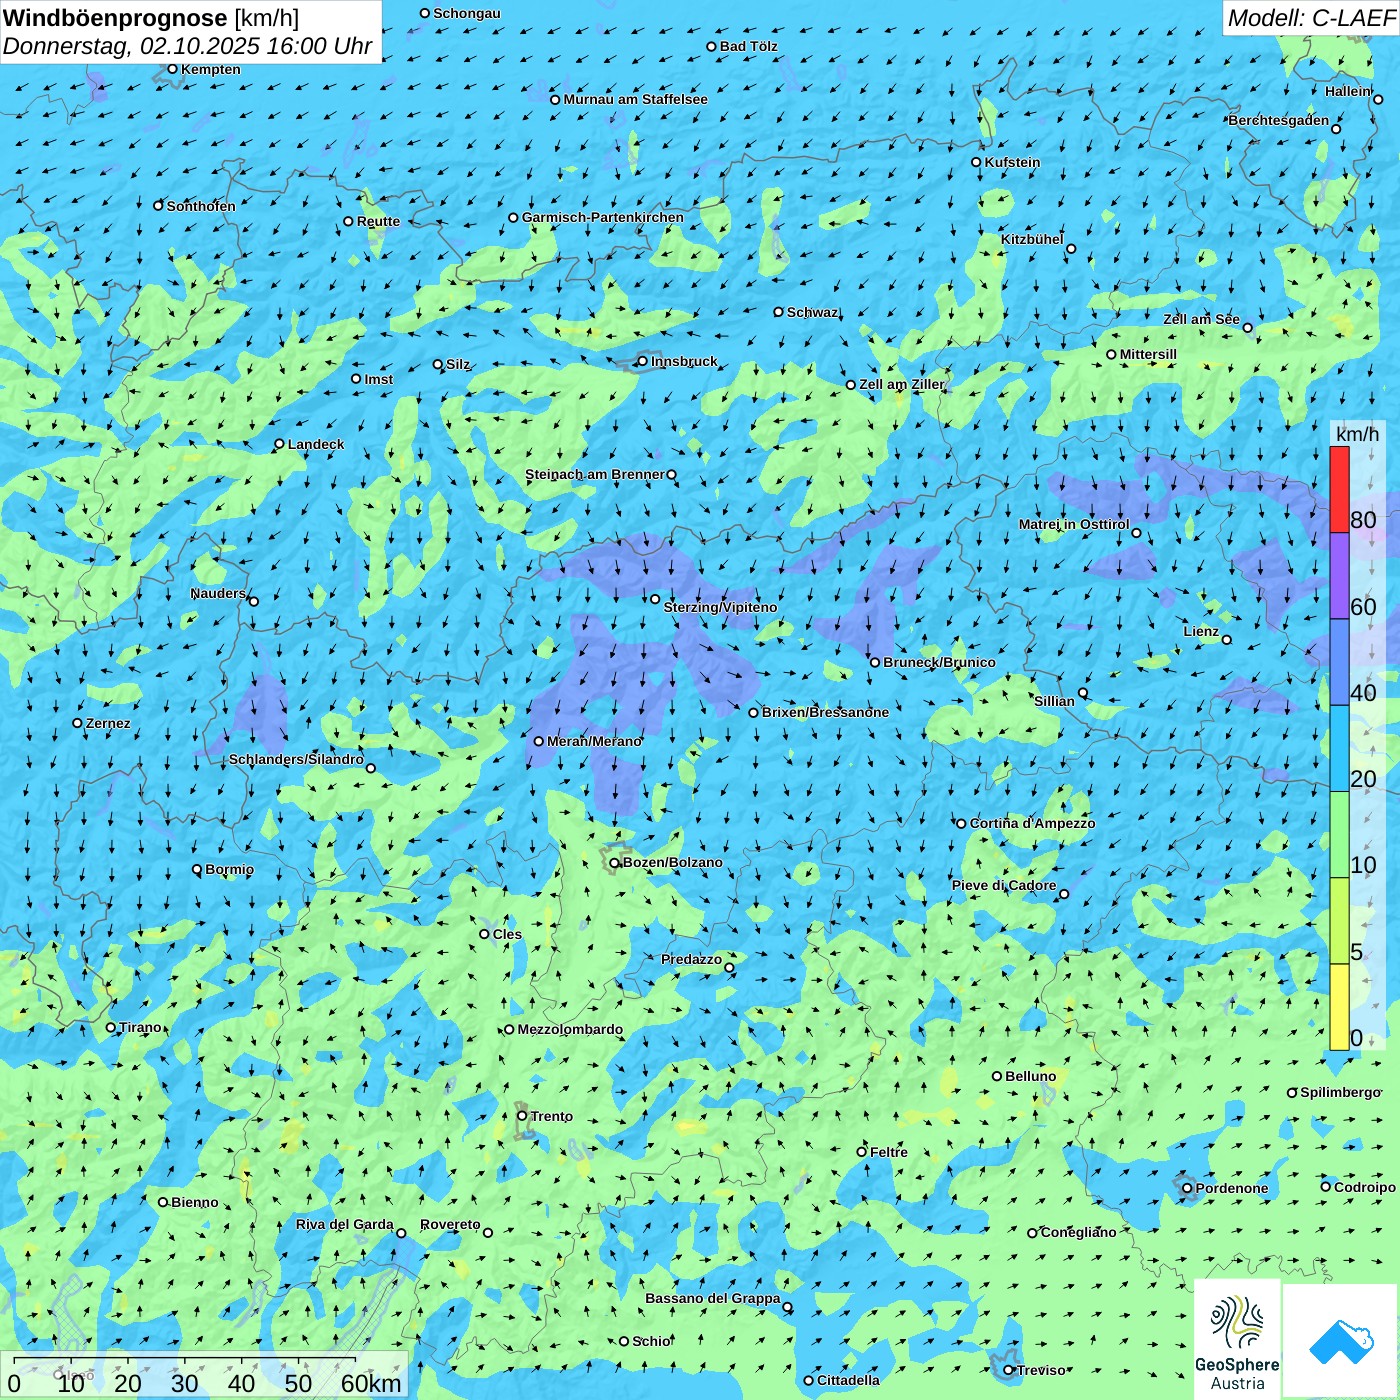1400x1400 pixels.
Task: Click the Bormio city marker
Action: (x=197, y=869)
